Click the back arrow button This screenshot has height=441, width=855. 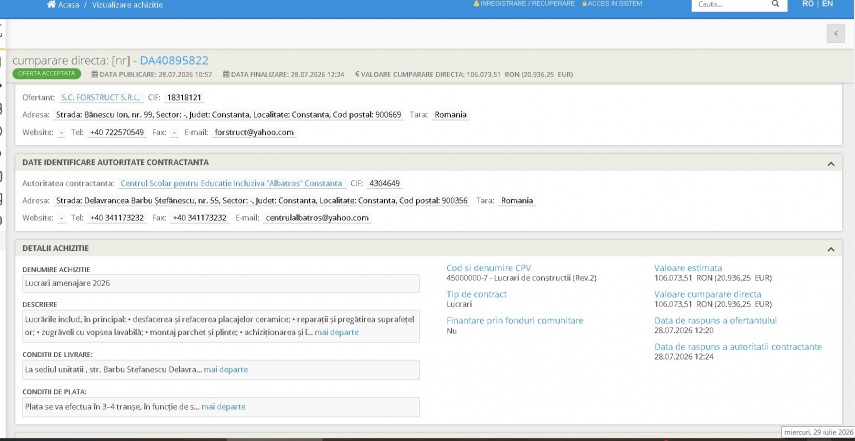point(835,33)
